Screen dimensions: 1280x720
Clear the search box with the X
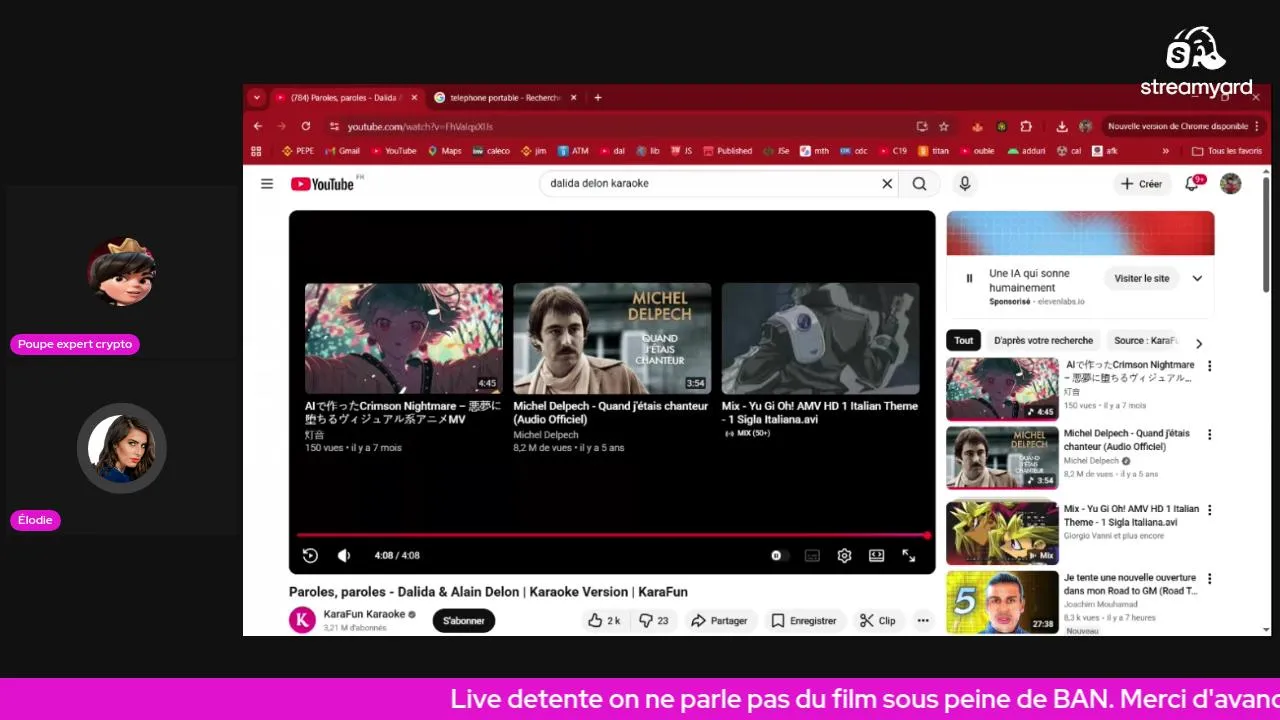coord(886,184)
